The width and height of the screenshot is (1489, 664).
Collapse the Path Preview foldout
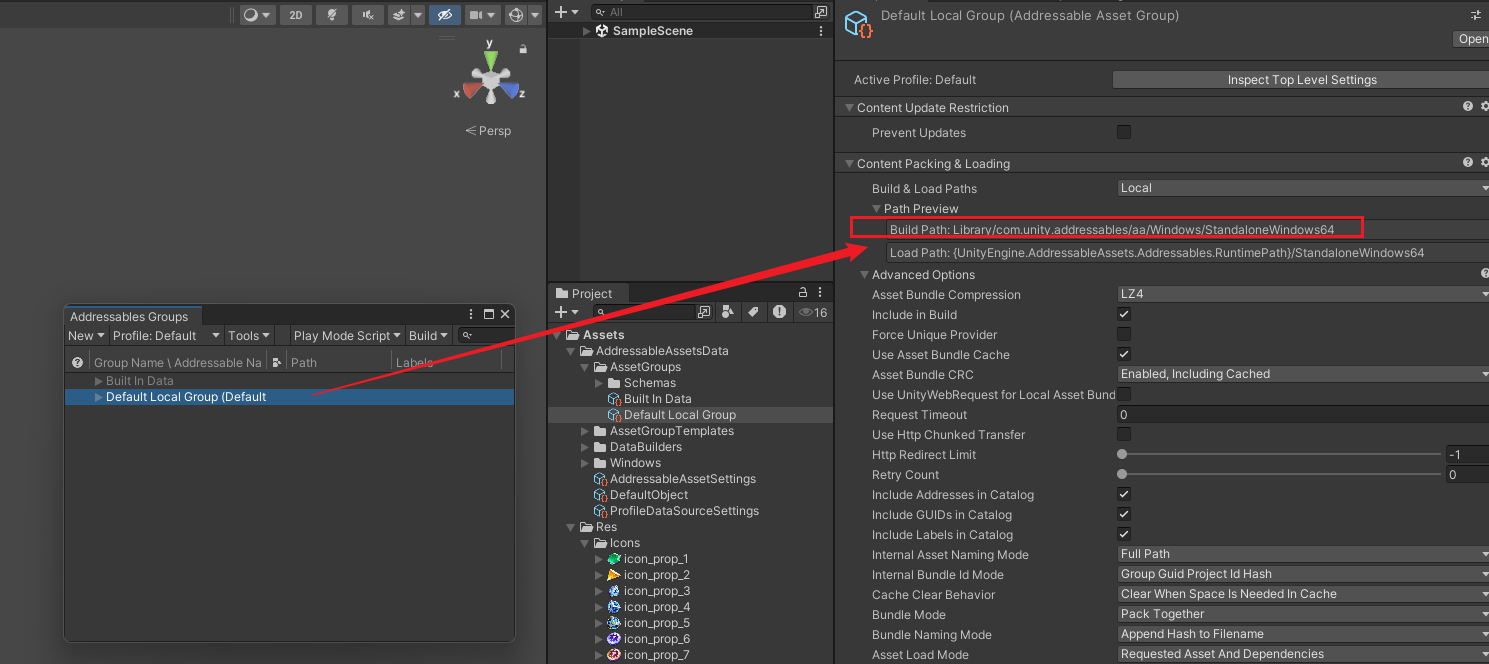tap(876, 209)
